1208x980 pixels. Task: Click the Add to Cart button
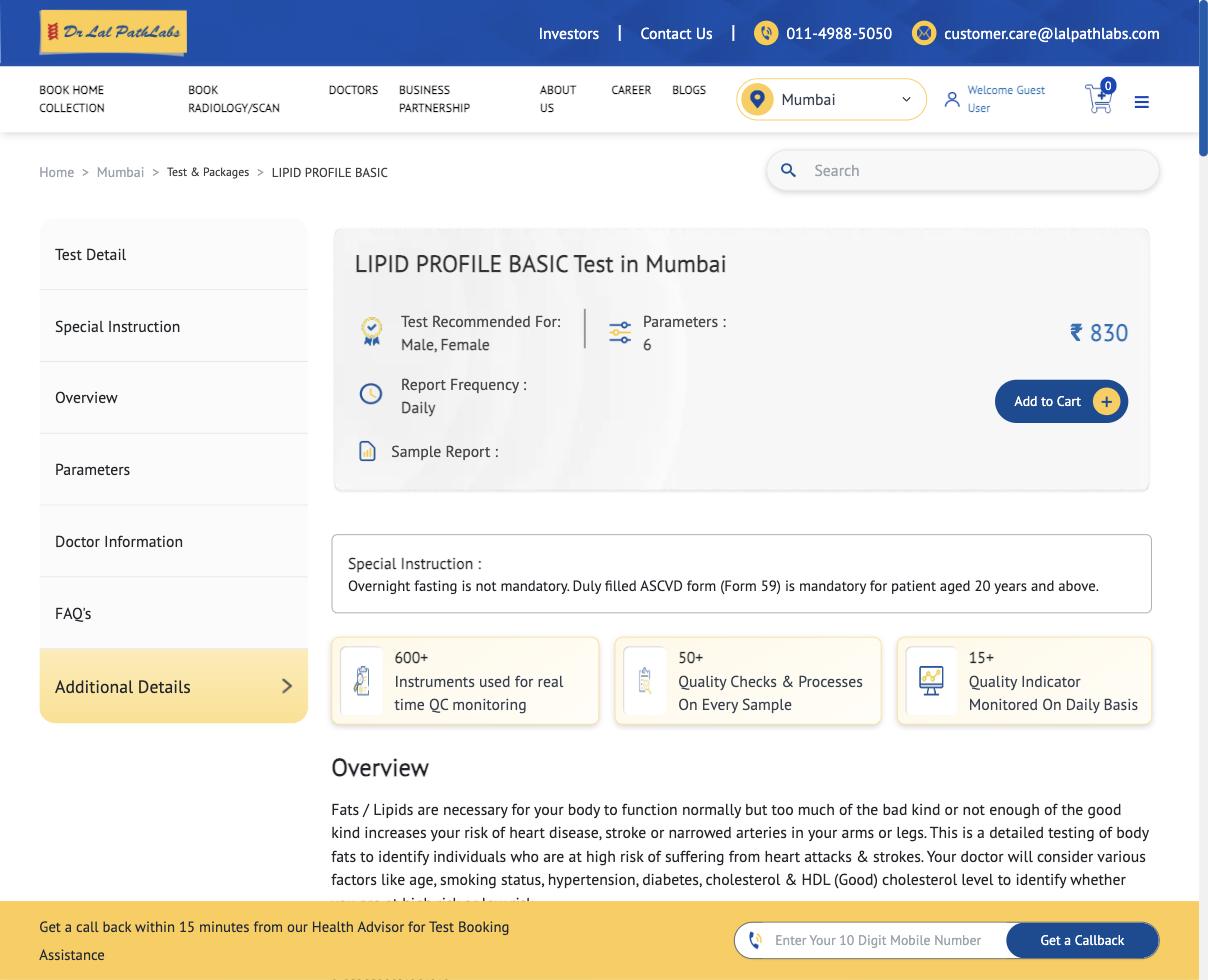[x=1061, y=401]
